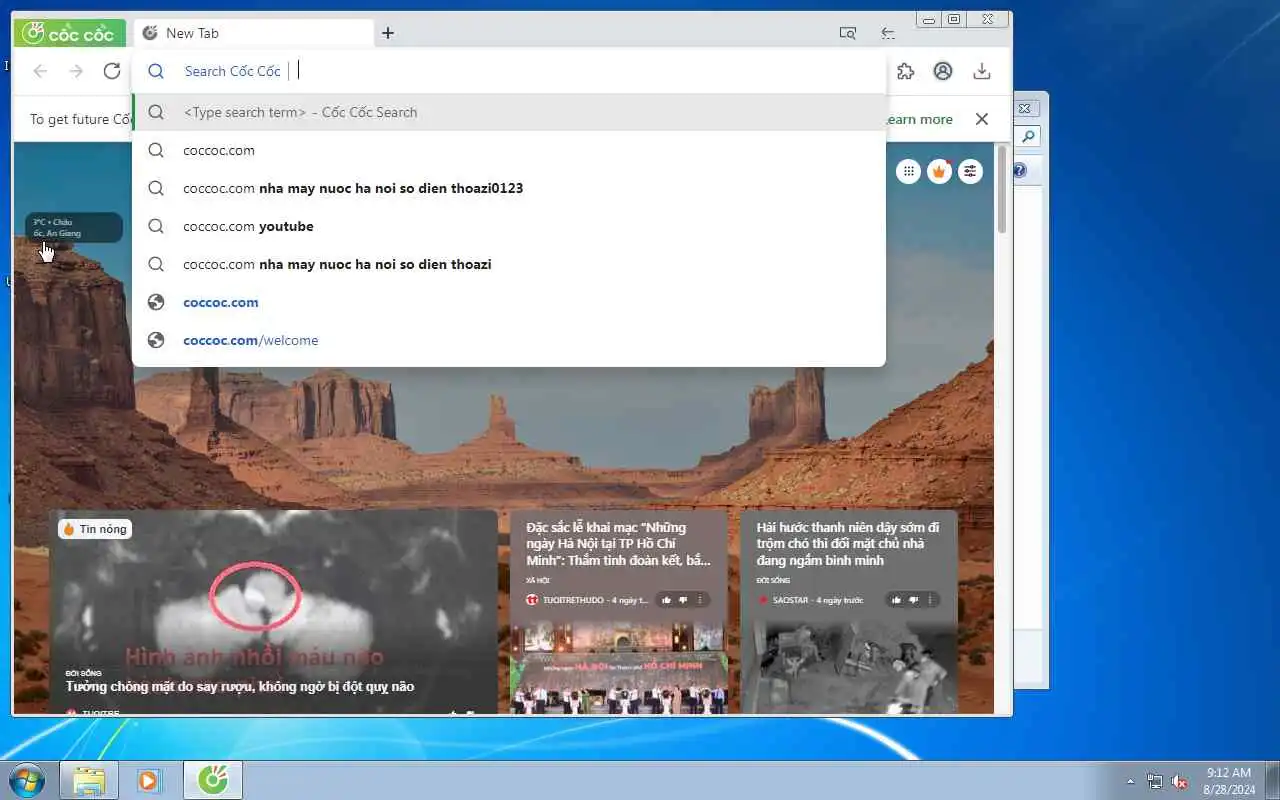Screen dimensions: 1280x800
Task: Switch to the New Tab tab
Action: 254,33
